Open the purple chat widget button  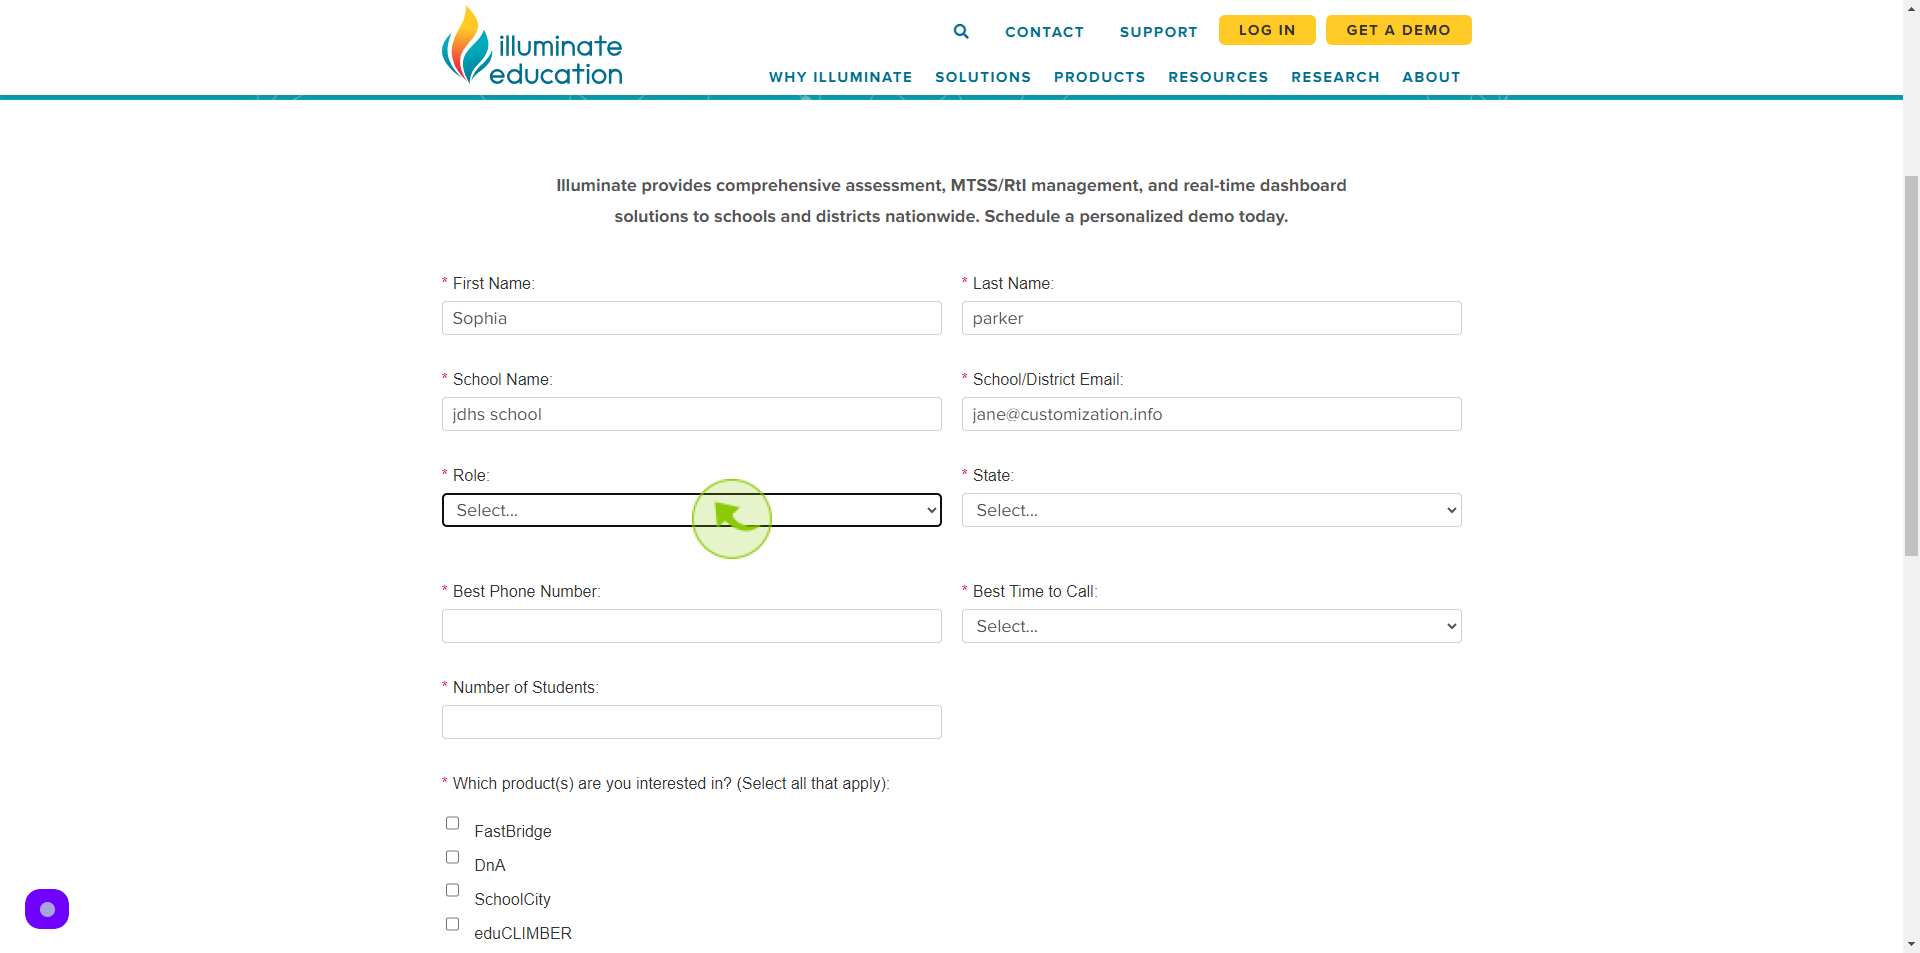click(x=47, y=909)
